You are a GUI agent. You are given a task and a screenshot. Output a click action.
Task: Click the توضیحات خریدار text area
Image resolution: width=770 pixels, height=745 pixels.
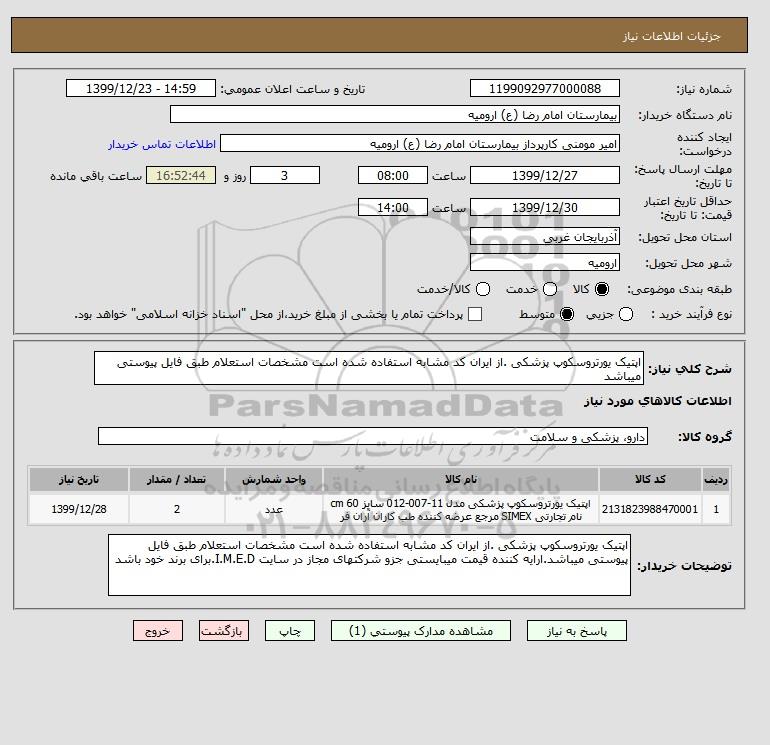pyautogui.click(x=369, y=565)
